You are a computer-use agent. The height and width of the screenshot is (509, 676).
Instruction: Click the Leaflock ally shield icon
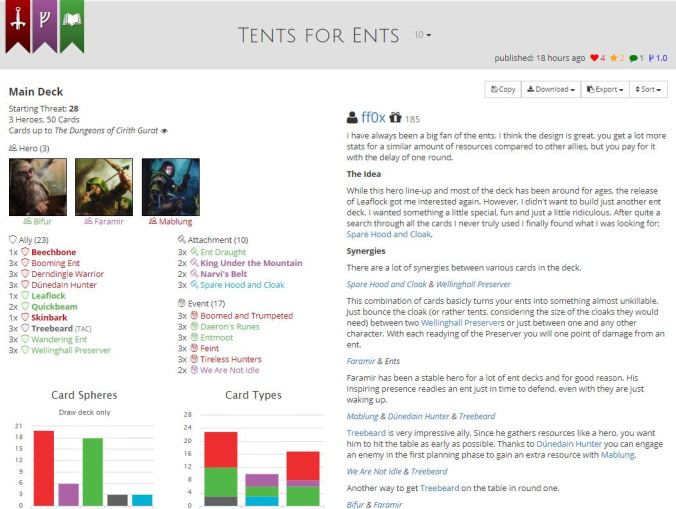pyautogui.click(x=25, y=295)
